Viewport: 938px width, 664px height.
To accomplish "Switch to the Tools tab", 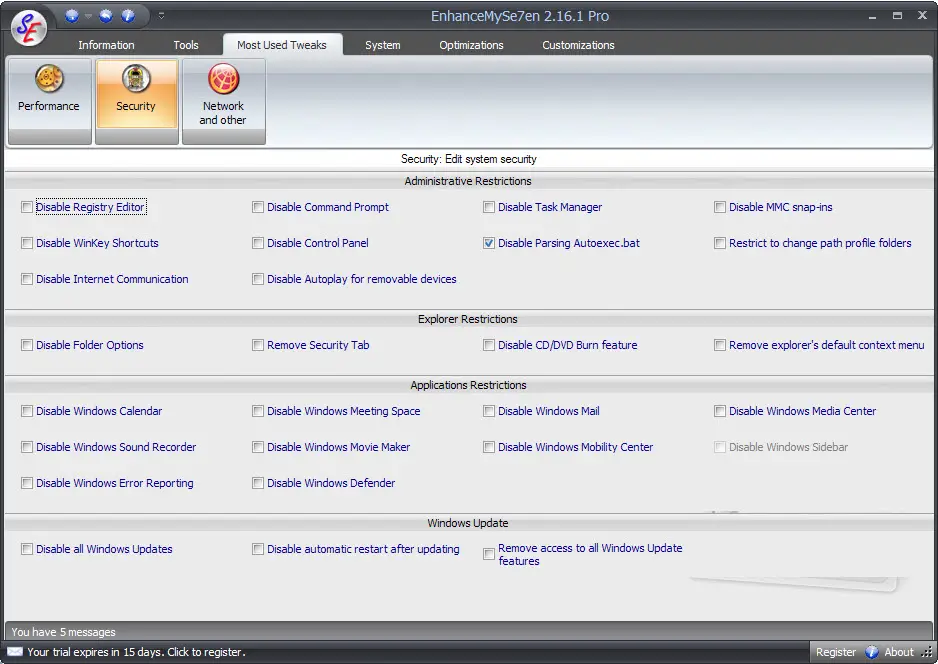I will pos(185,45).
